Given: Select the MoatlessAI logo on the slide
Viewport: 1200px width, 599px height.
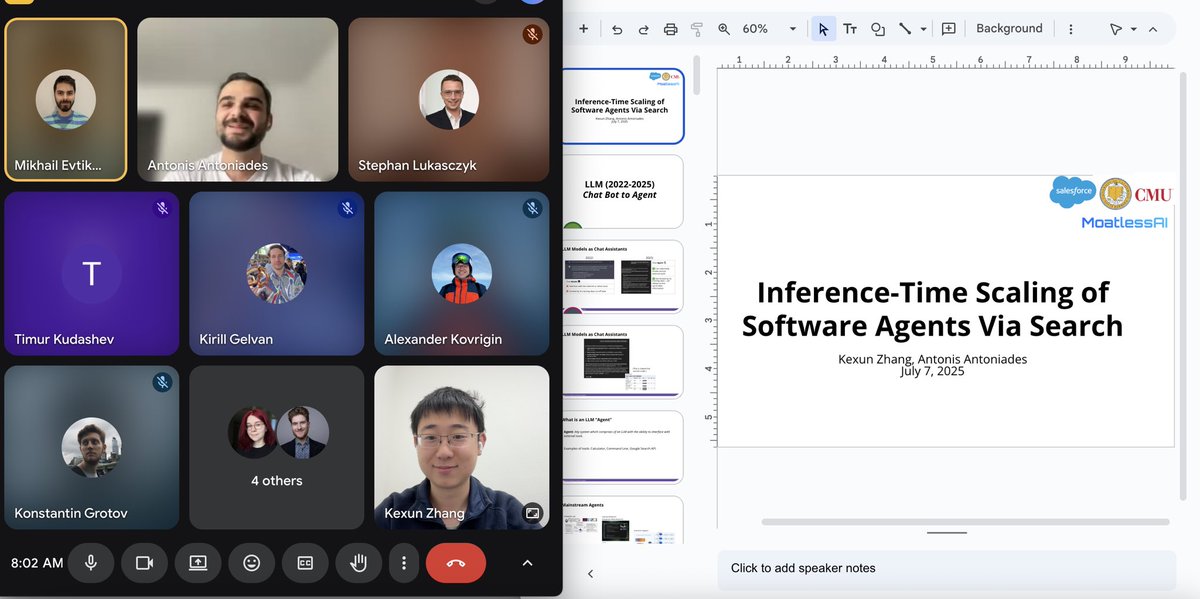Looking at the screenshot, I should pos(1124,222).
